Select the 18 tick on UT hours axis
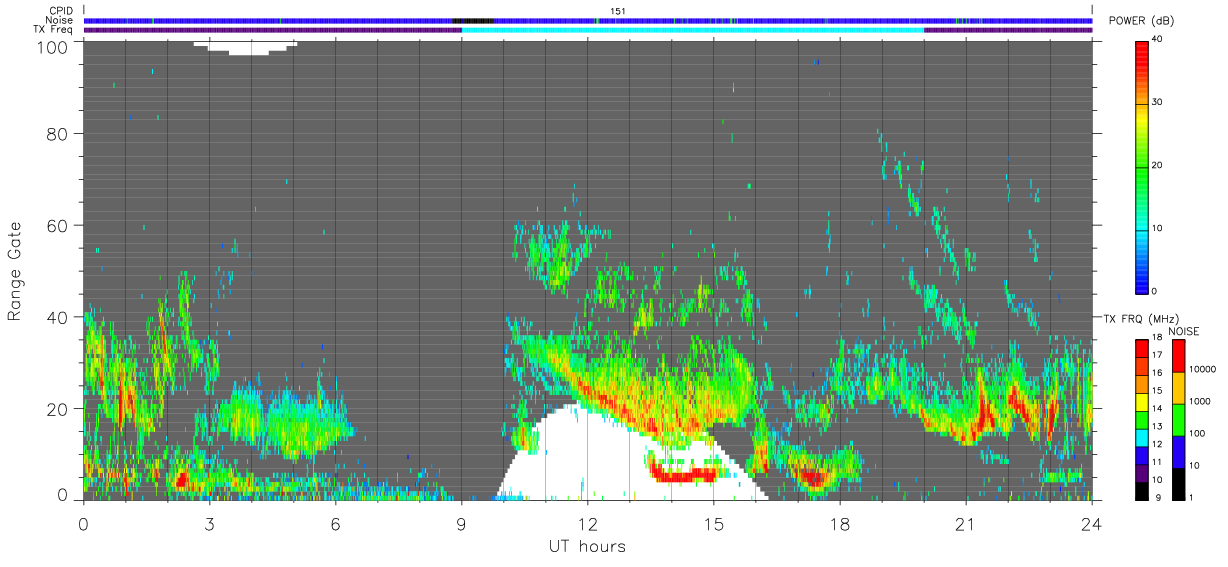Image resolution: width=1228 pixels, height=567 pixels. pyautogui.click(x=840, y=524)
